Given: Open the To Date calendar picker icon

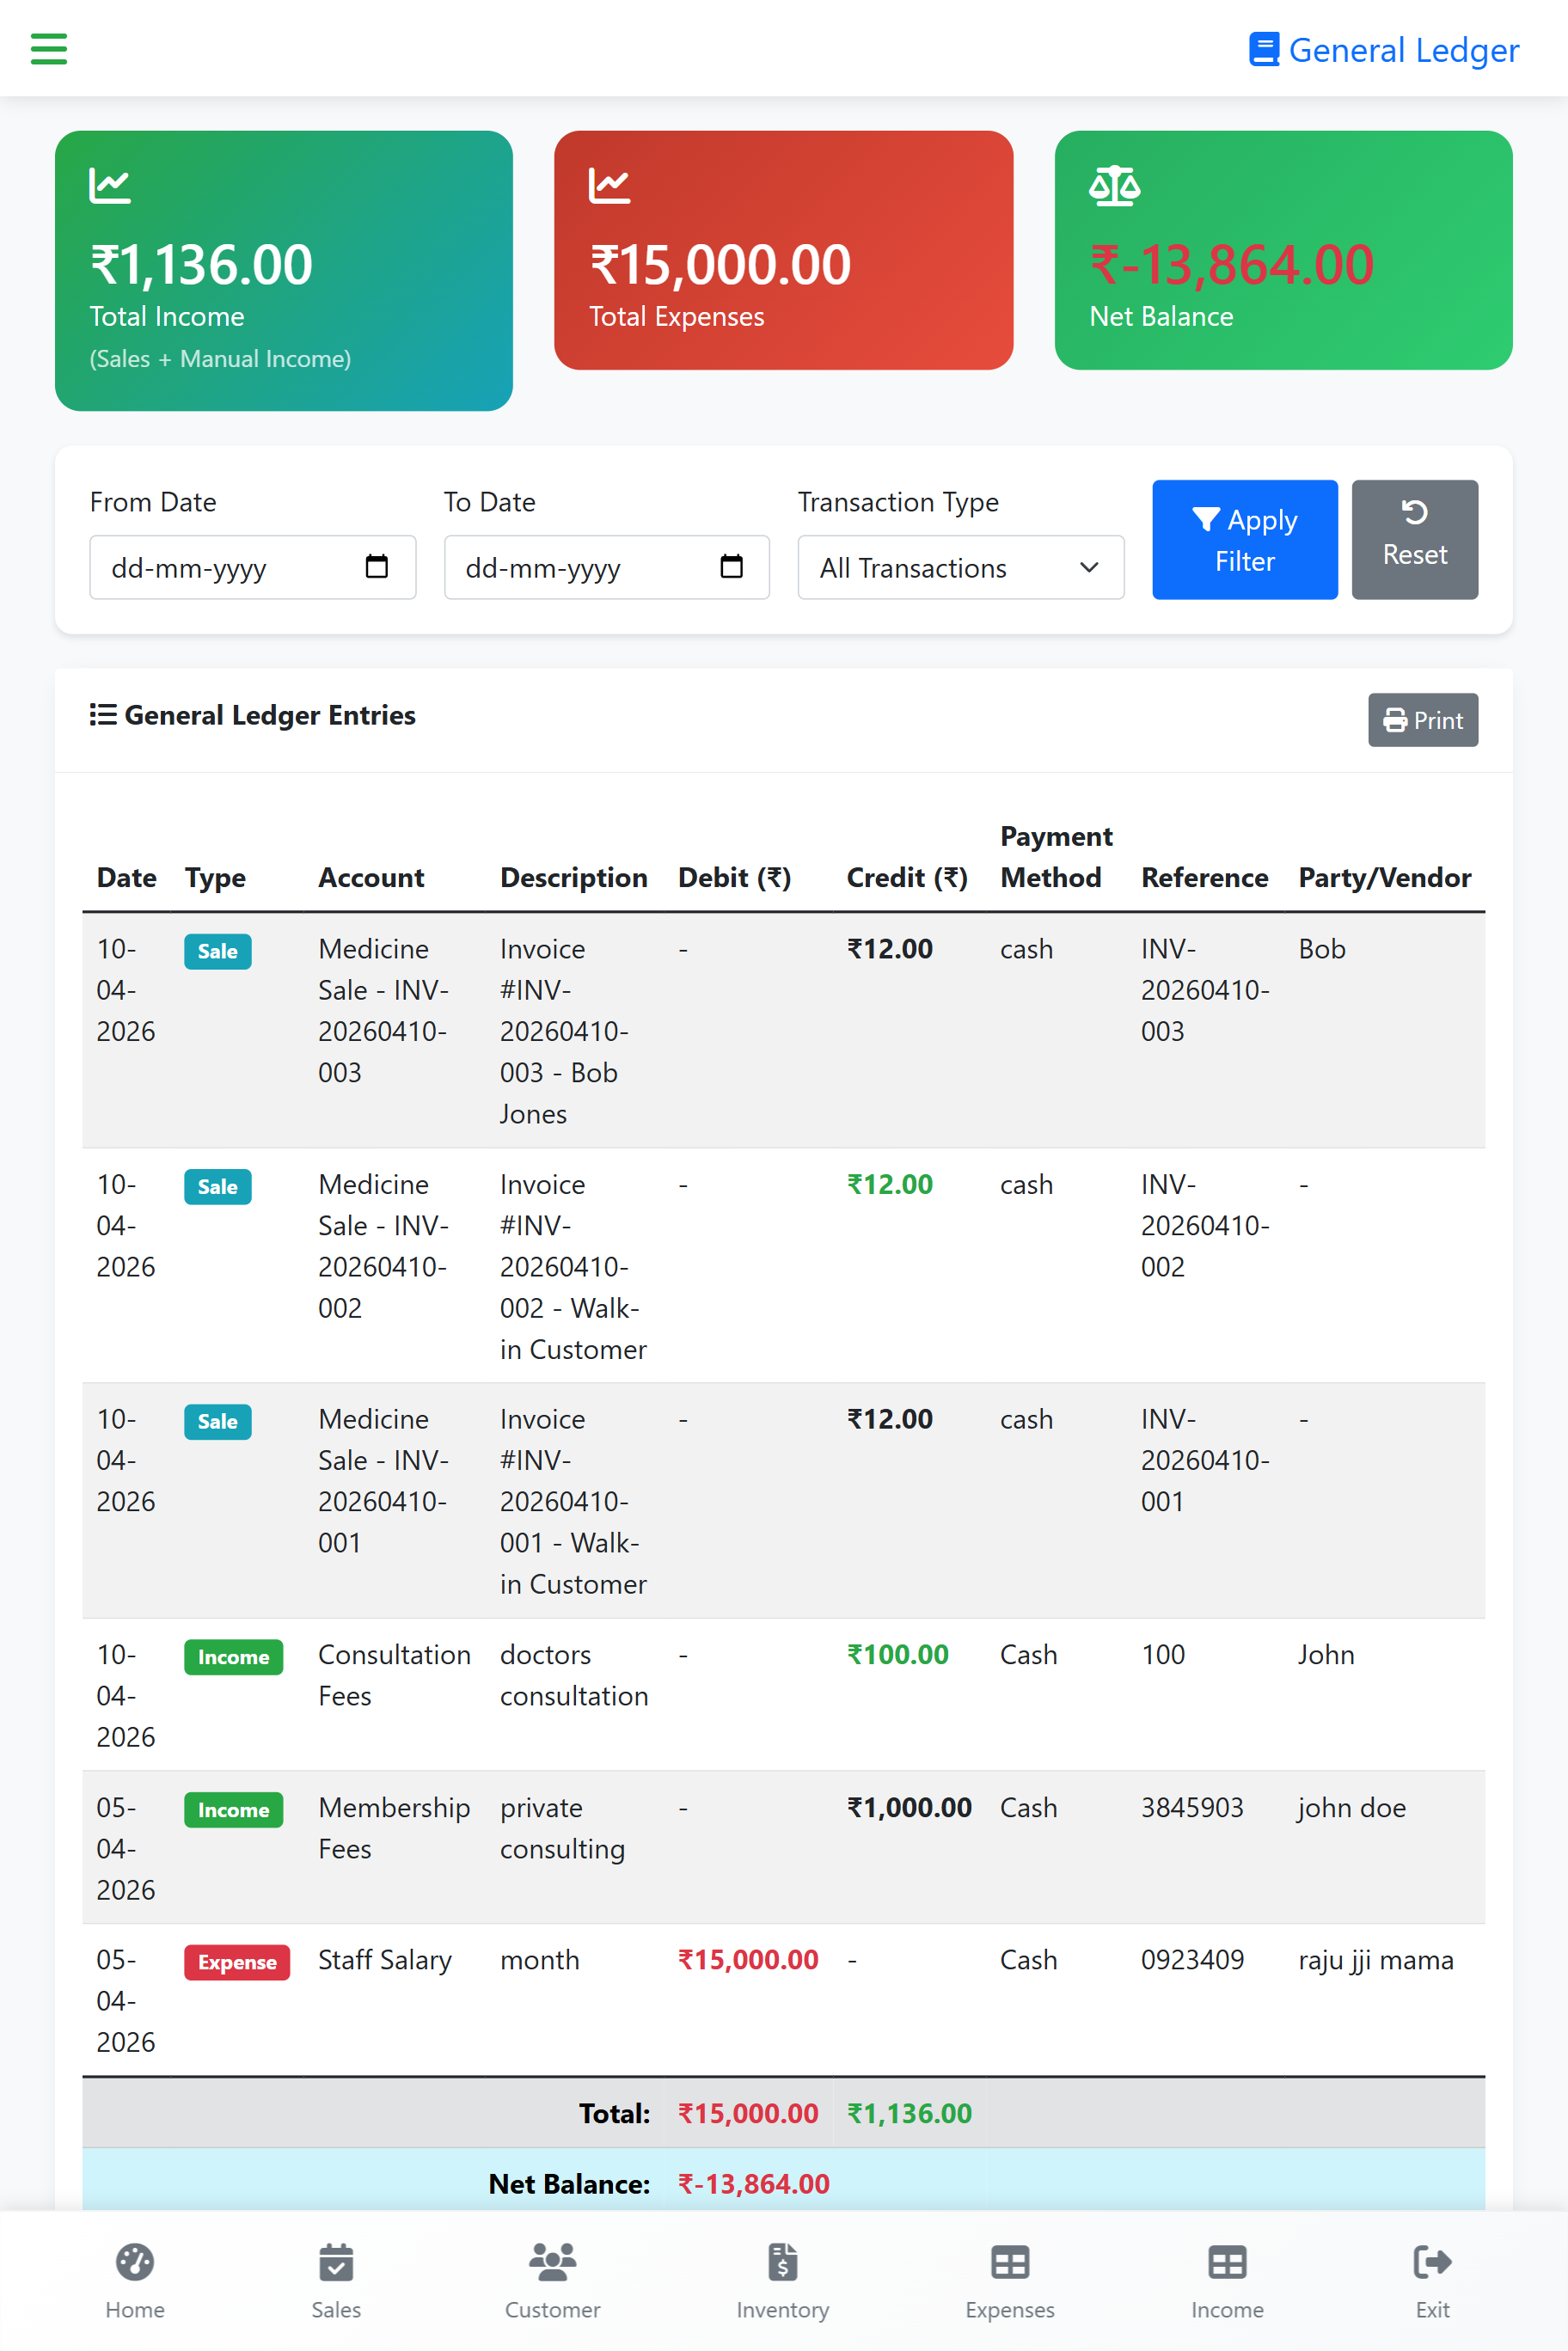Looking at the screenshot, I should click(731, 567).
